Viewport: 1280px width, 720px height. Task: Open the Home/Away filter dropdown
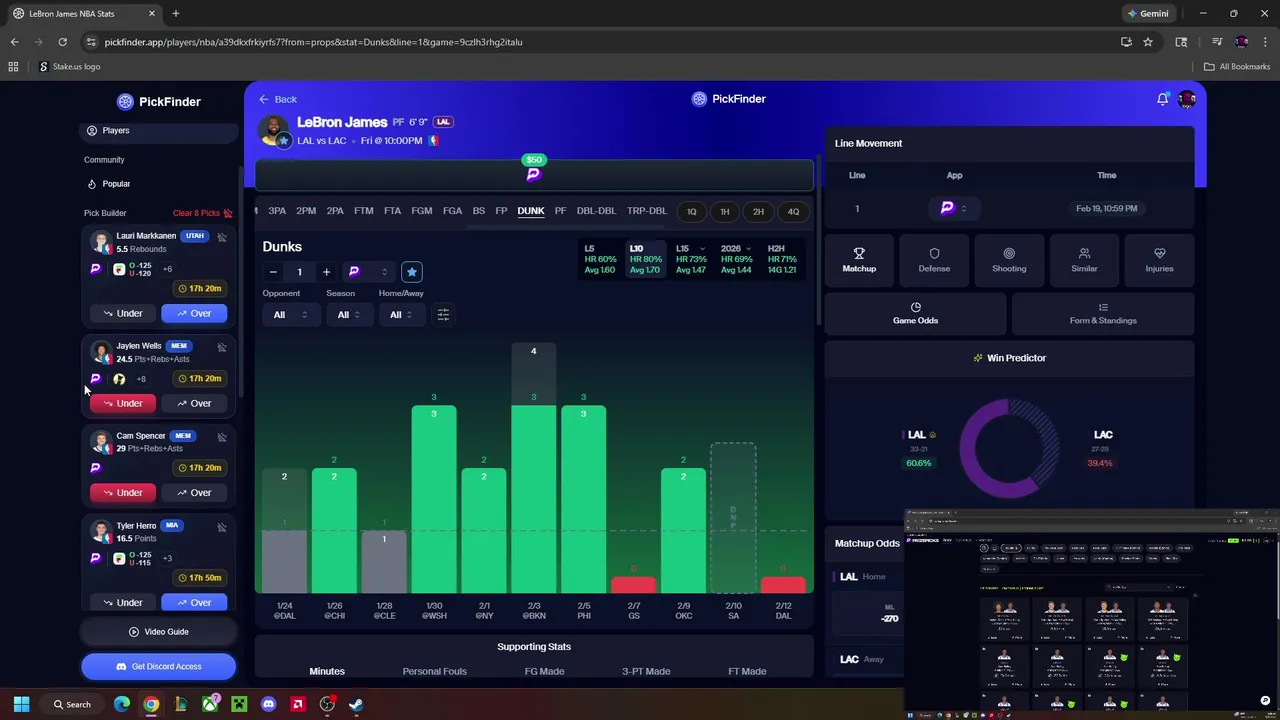pyautogui.click(x=402, y=314)
